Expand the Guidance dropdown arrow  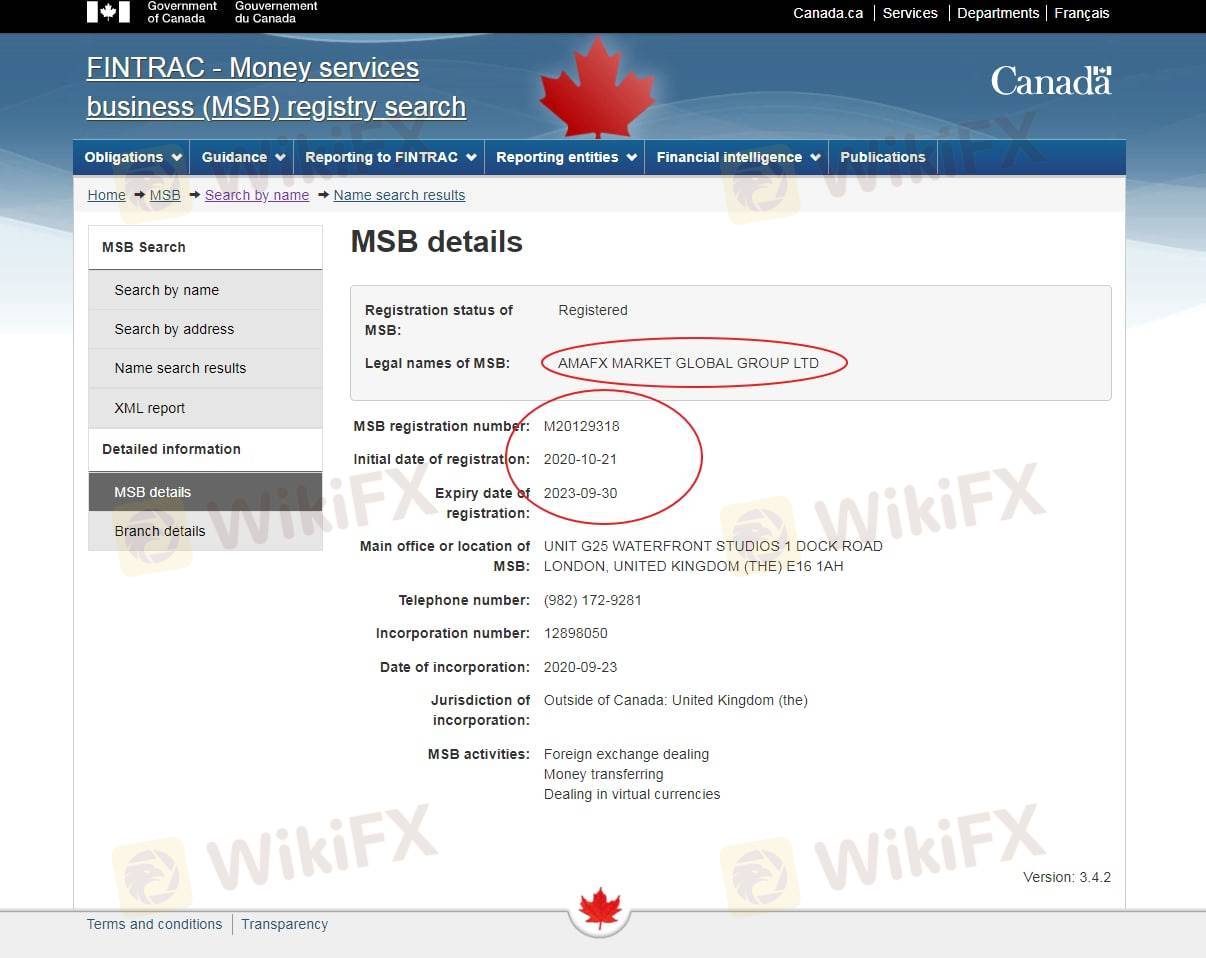(280, 158)
